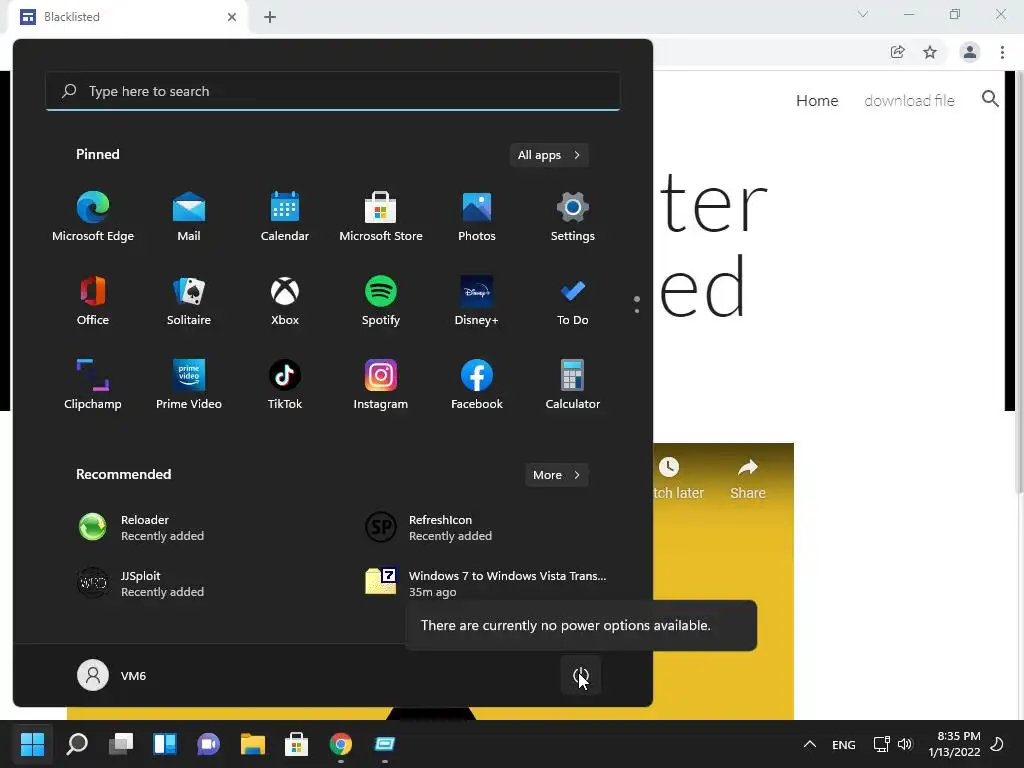The width and height of the screenshot is (1024, 768).
Task: Open volume control in system tray
Action: [x=904, y=744]
